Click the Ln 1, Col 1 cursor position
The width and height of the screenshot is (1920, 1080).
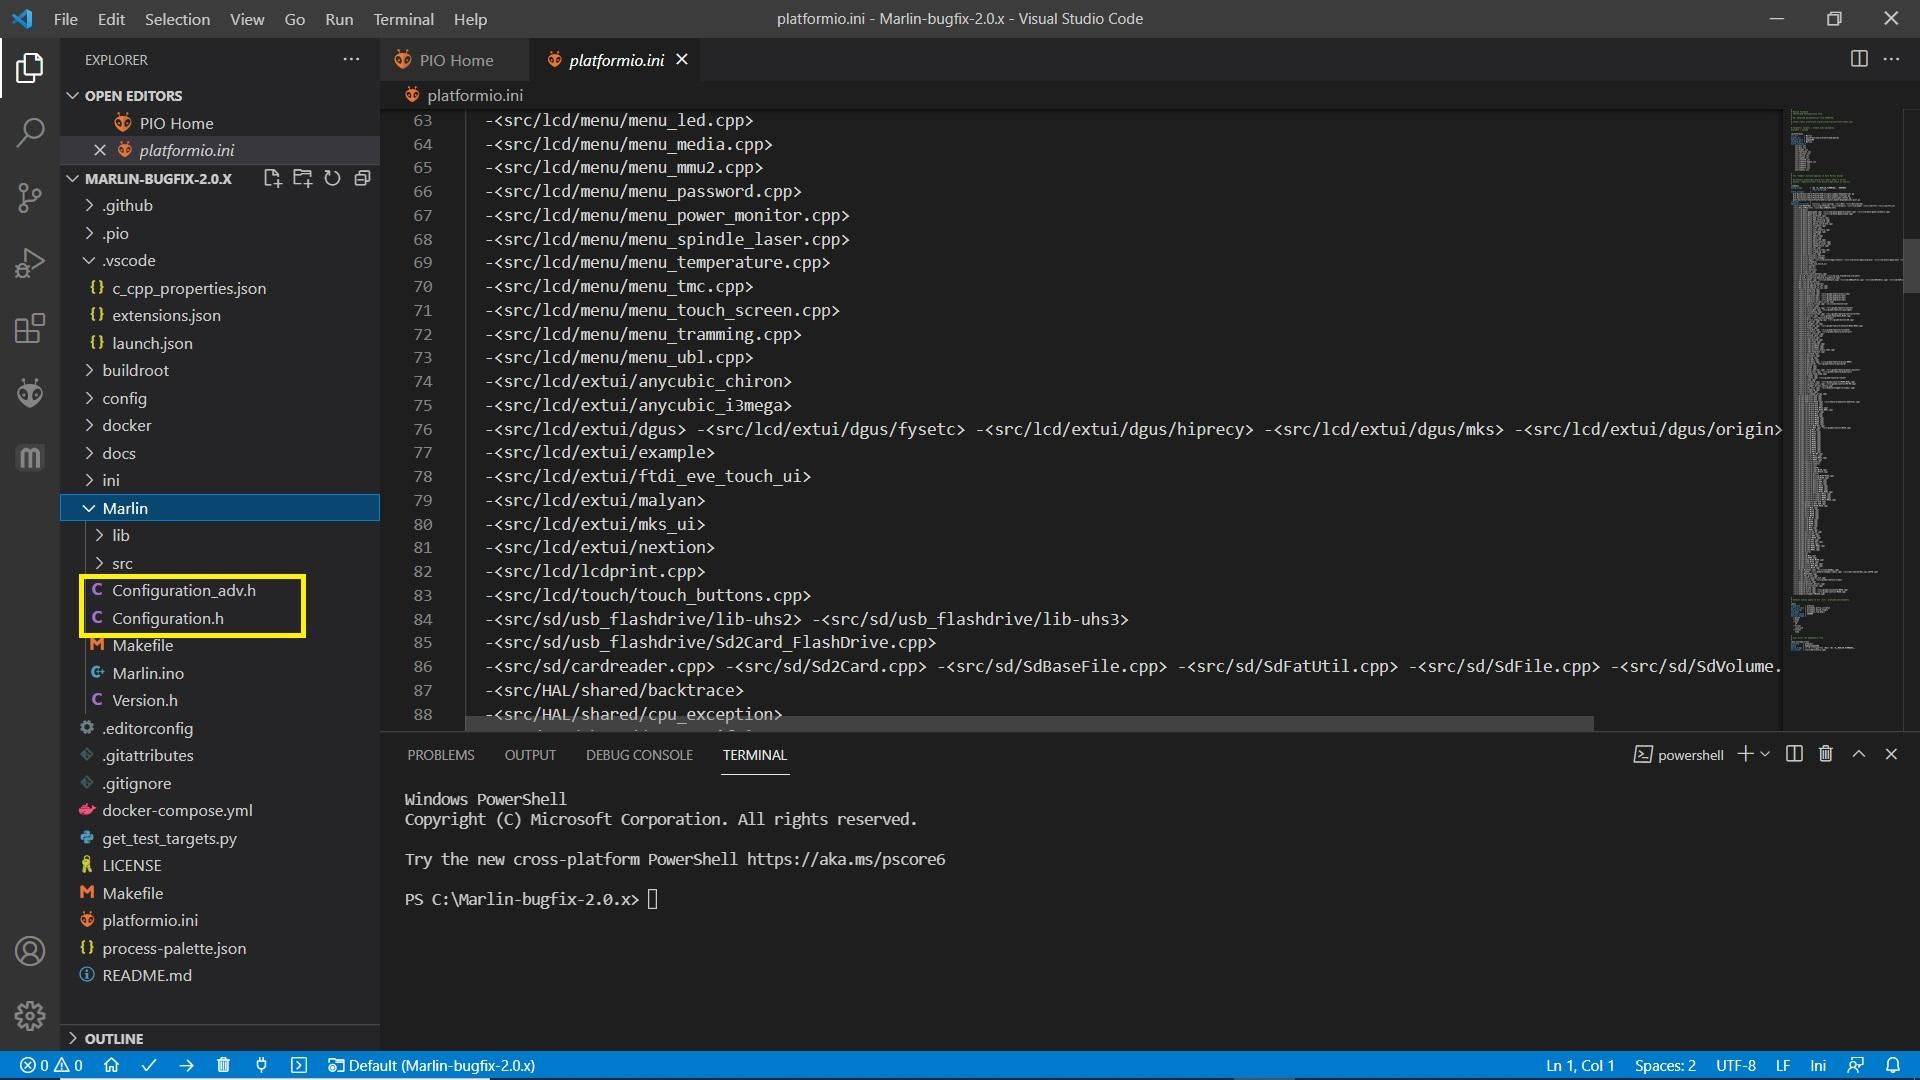coord(1580,1065)
